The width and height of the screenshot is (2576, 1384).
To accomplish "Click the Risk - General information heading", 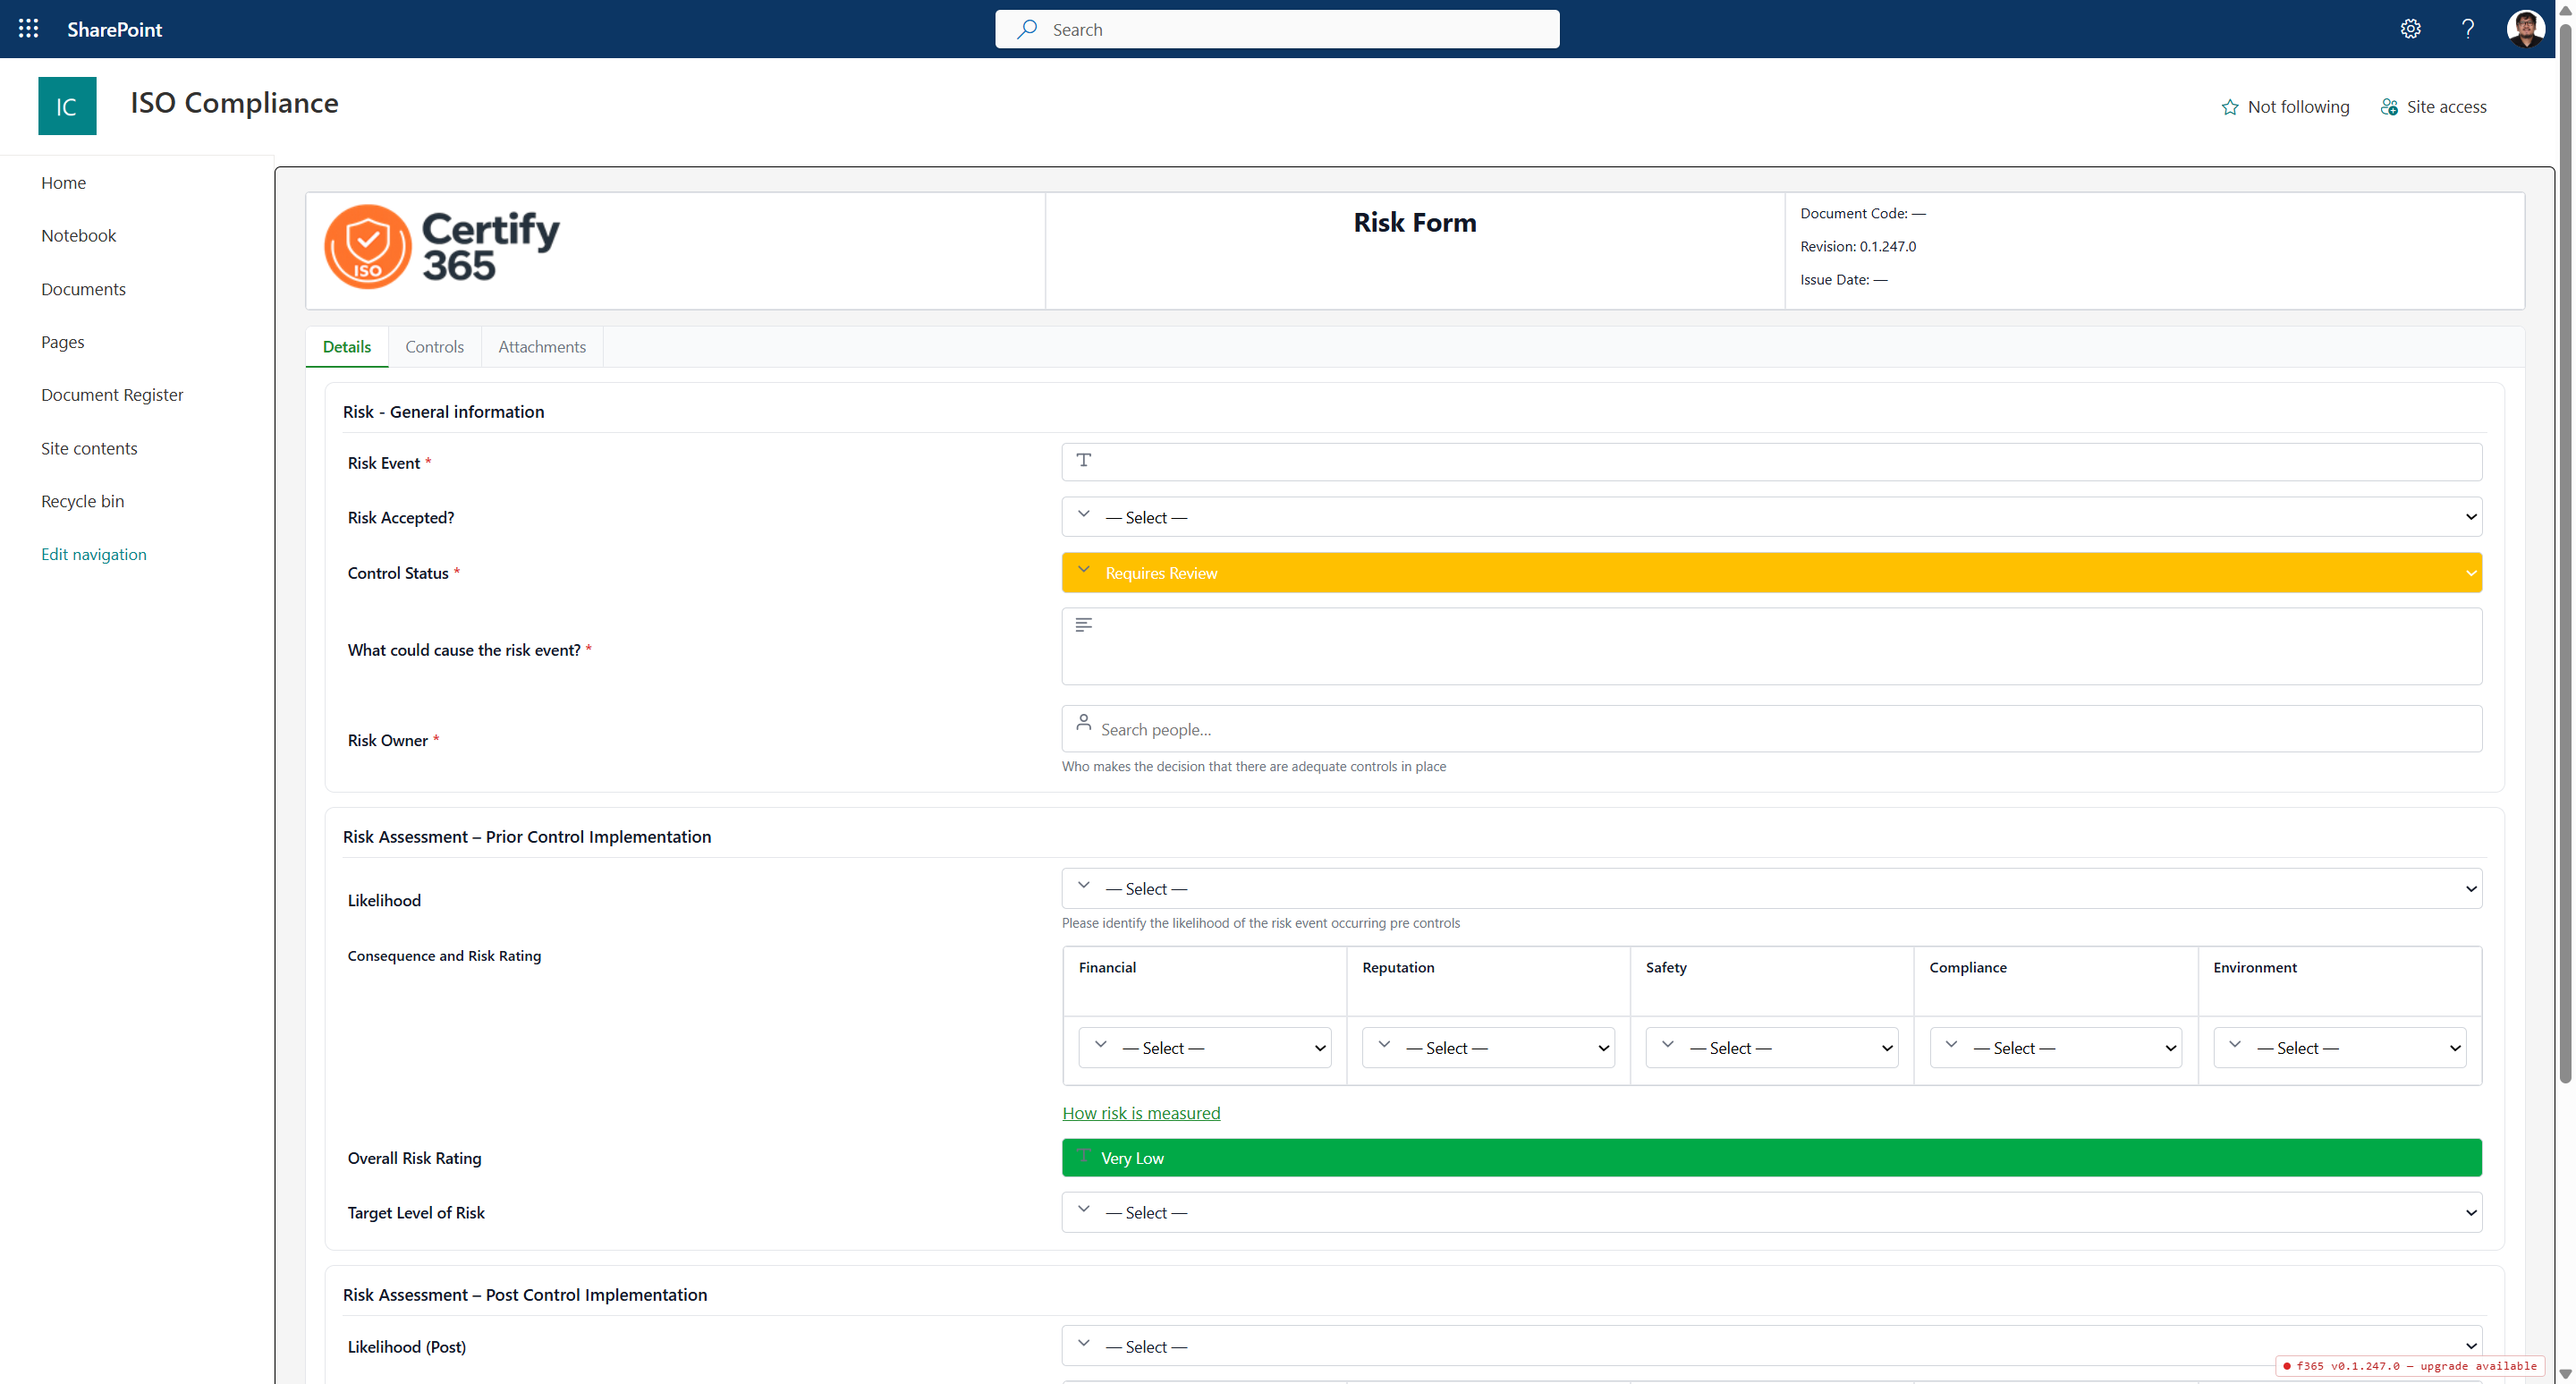I will click(443, 412).
